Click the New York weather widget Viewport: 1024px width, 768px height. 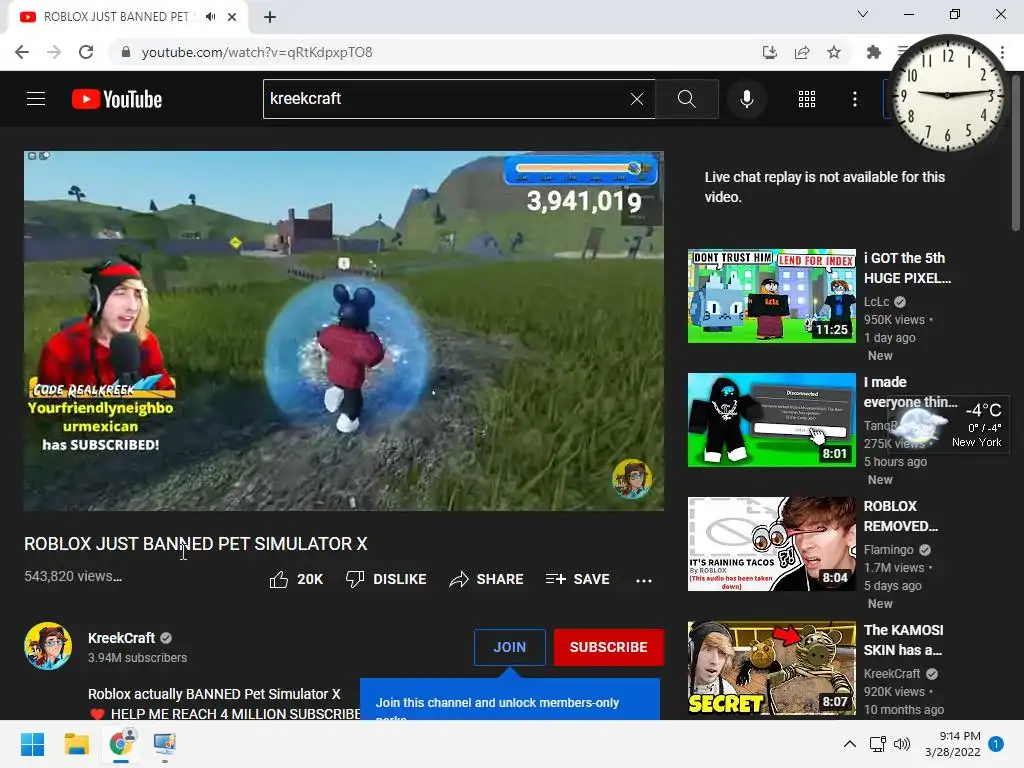pyautogui.click(x=948, y=424)
